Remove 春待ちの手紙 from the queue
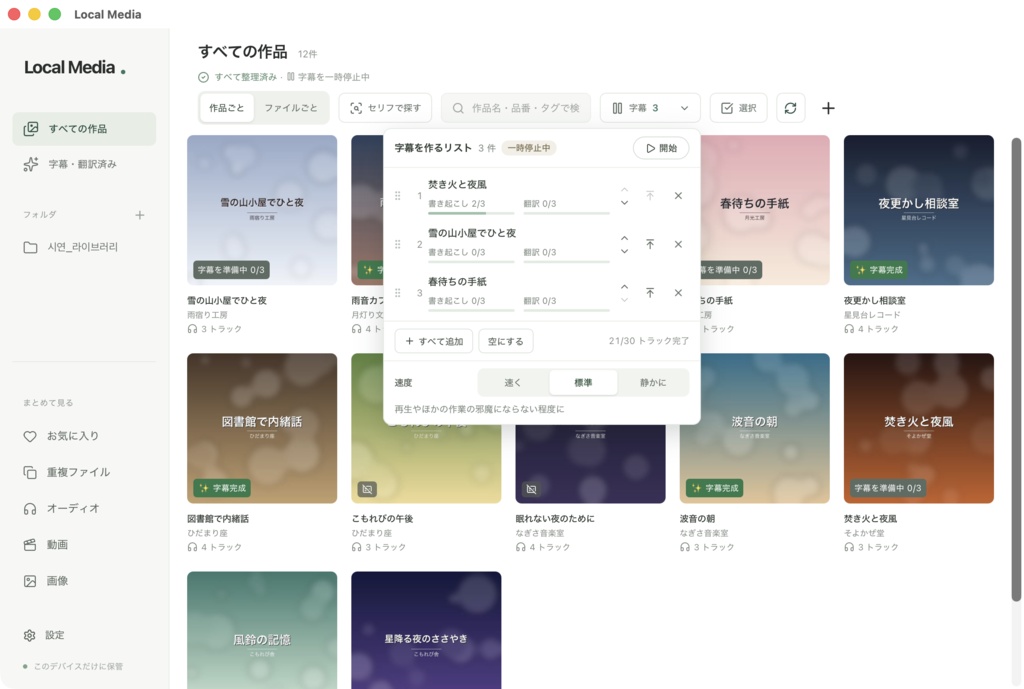This screenshot has width=1024, height=689. (678, 293)
